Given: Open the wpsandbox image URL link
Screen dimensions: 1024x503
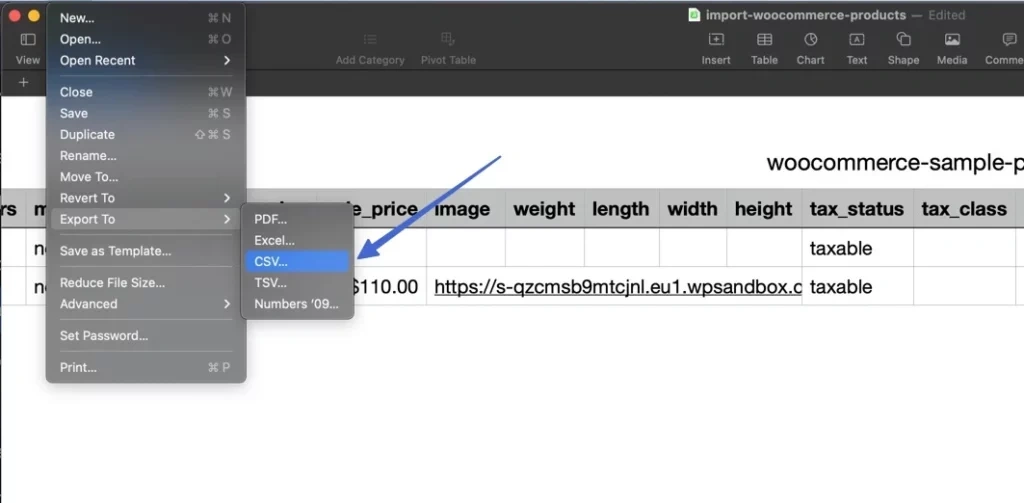Looking at the screenshot, I should 617,287.
